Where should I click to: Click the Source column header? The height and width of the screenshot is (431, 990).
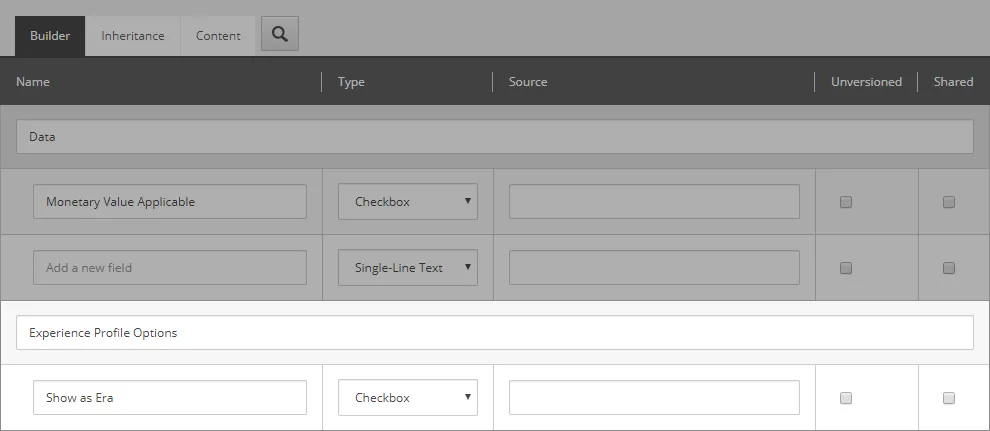point(528,82)
